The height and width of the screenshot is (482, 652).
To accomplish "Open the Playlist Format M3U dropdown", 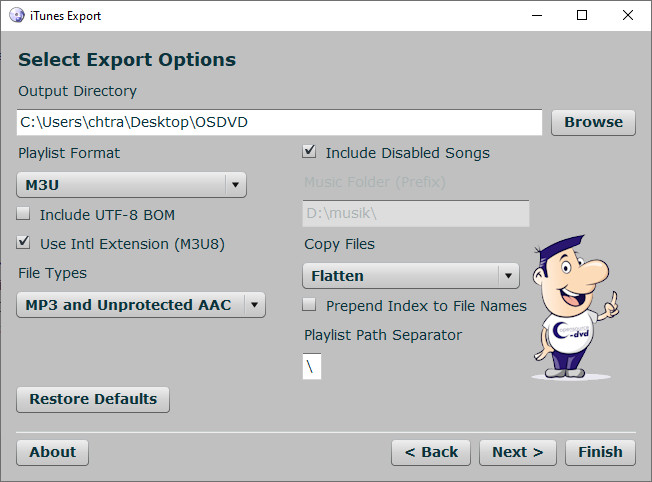I will pos(131,185).
